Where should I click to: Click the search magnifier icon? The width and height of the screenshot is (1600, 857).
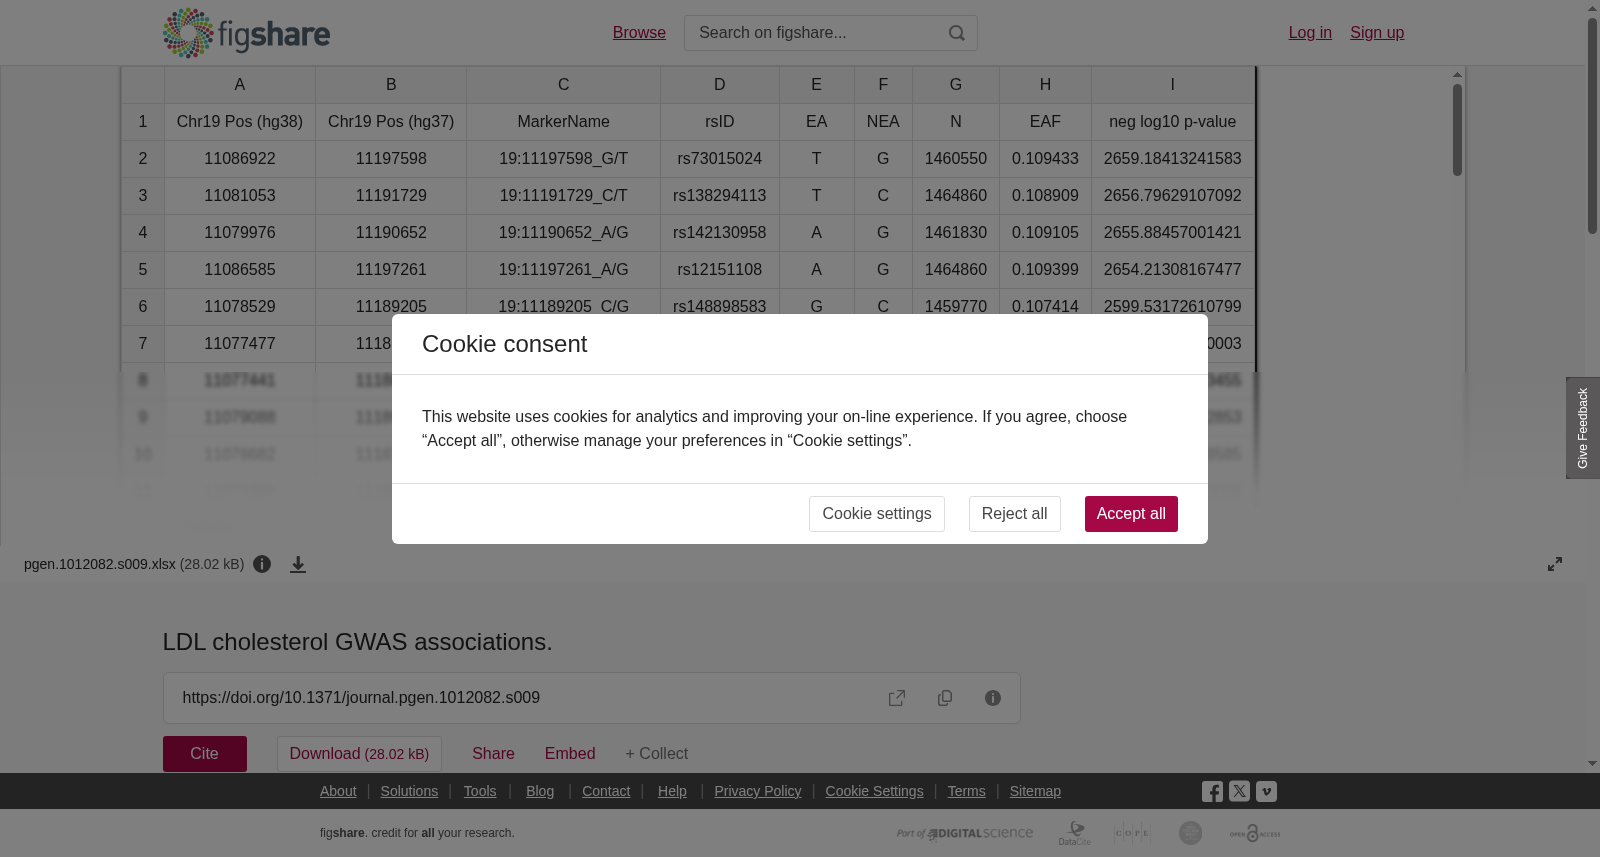pyautogui.click(x=957, y=33)
